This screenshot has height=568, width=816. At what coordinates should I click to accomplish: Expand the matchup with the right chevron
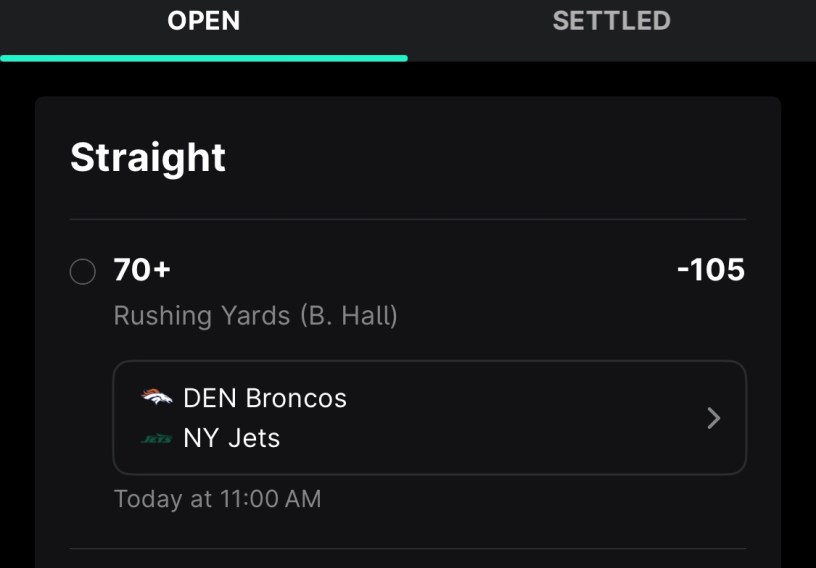[x=713, y=418]
